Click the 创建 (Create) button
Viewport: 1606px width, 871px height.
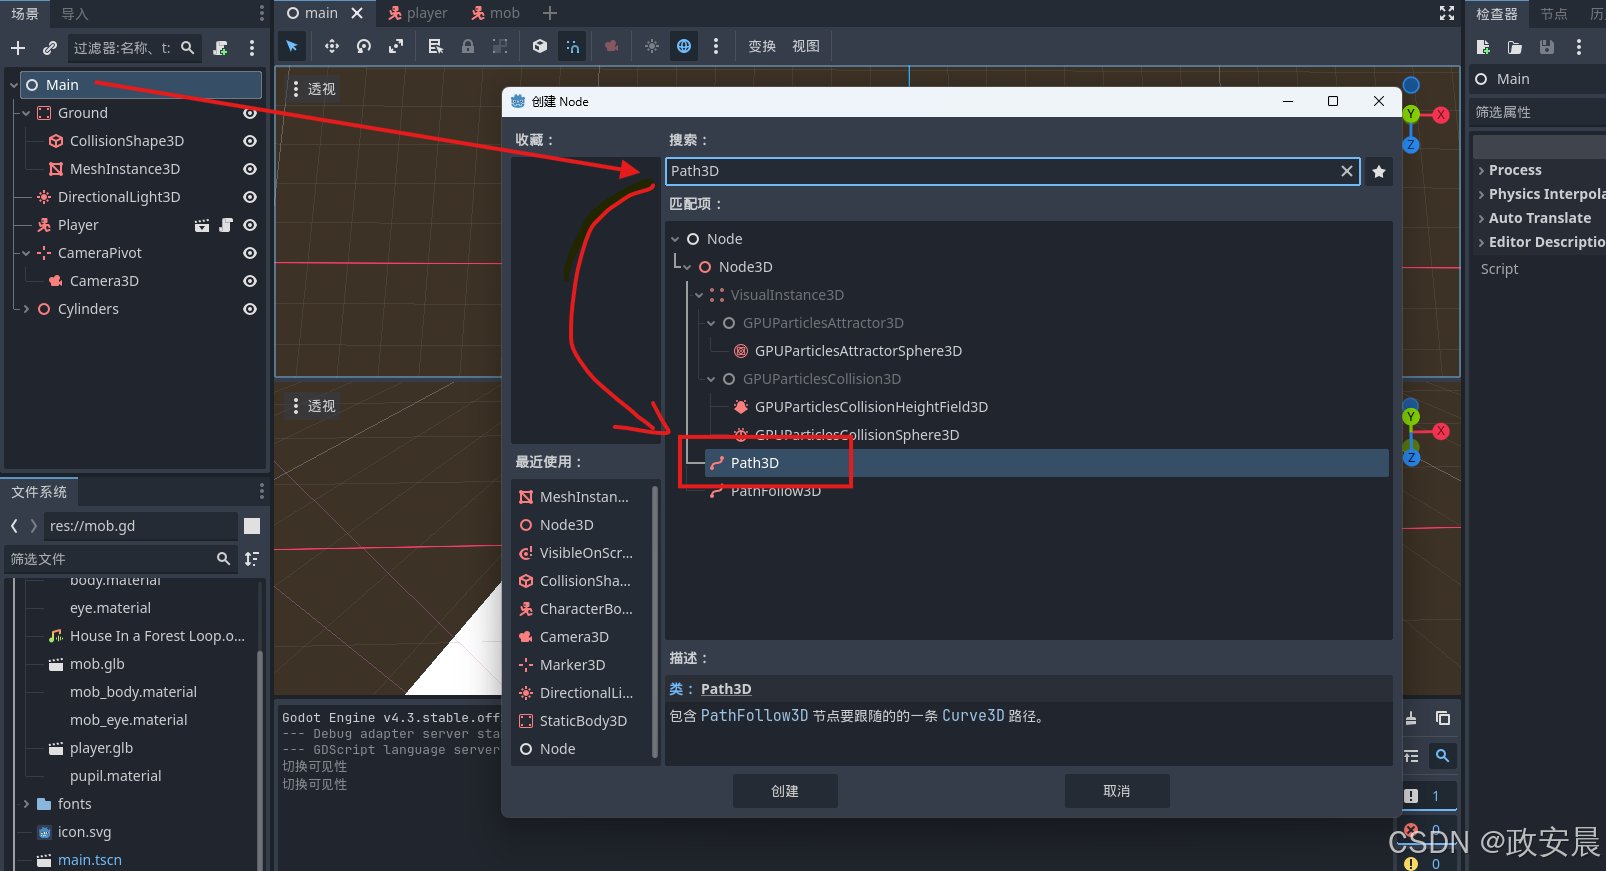[785, 791]
